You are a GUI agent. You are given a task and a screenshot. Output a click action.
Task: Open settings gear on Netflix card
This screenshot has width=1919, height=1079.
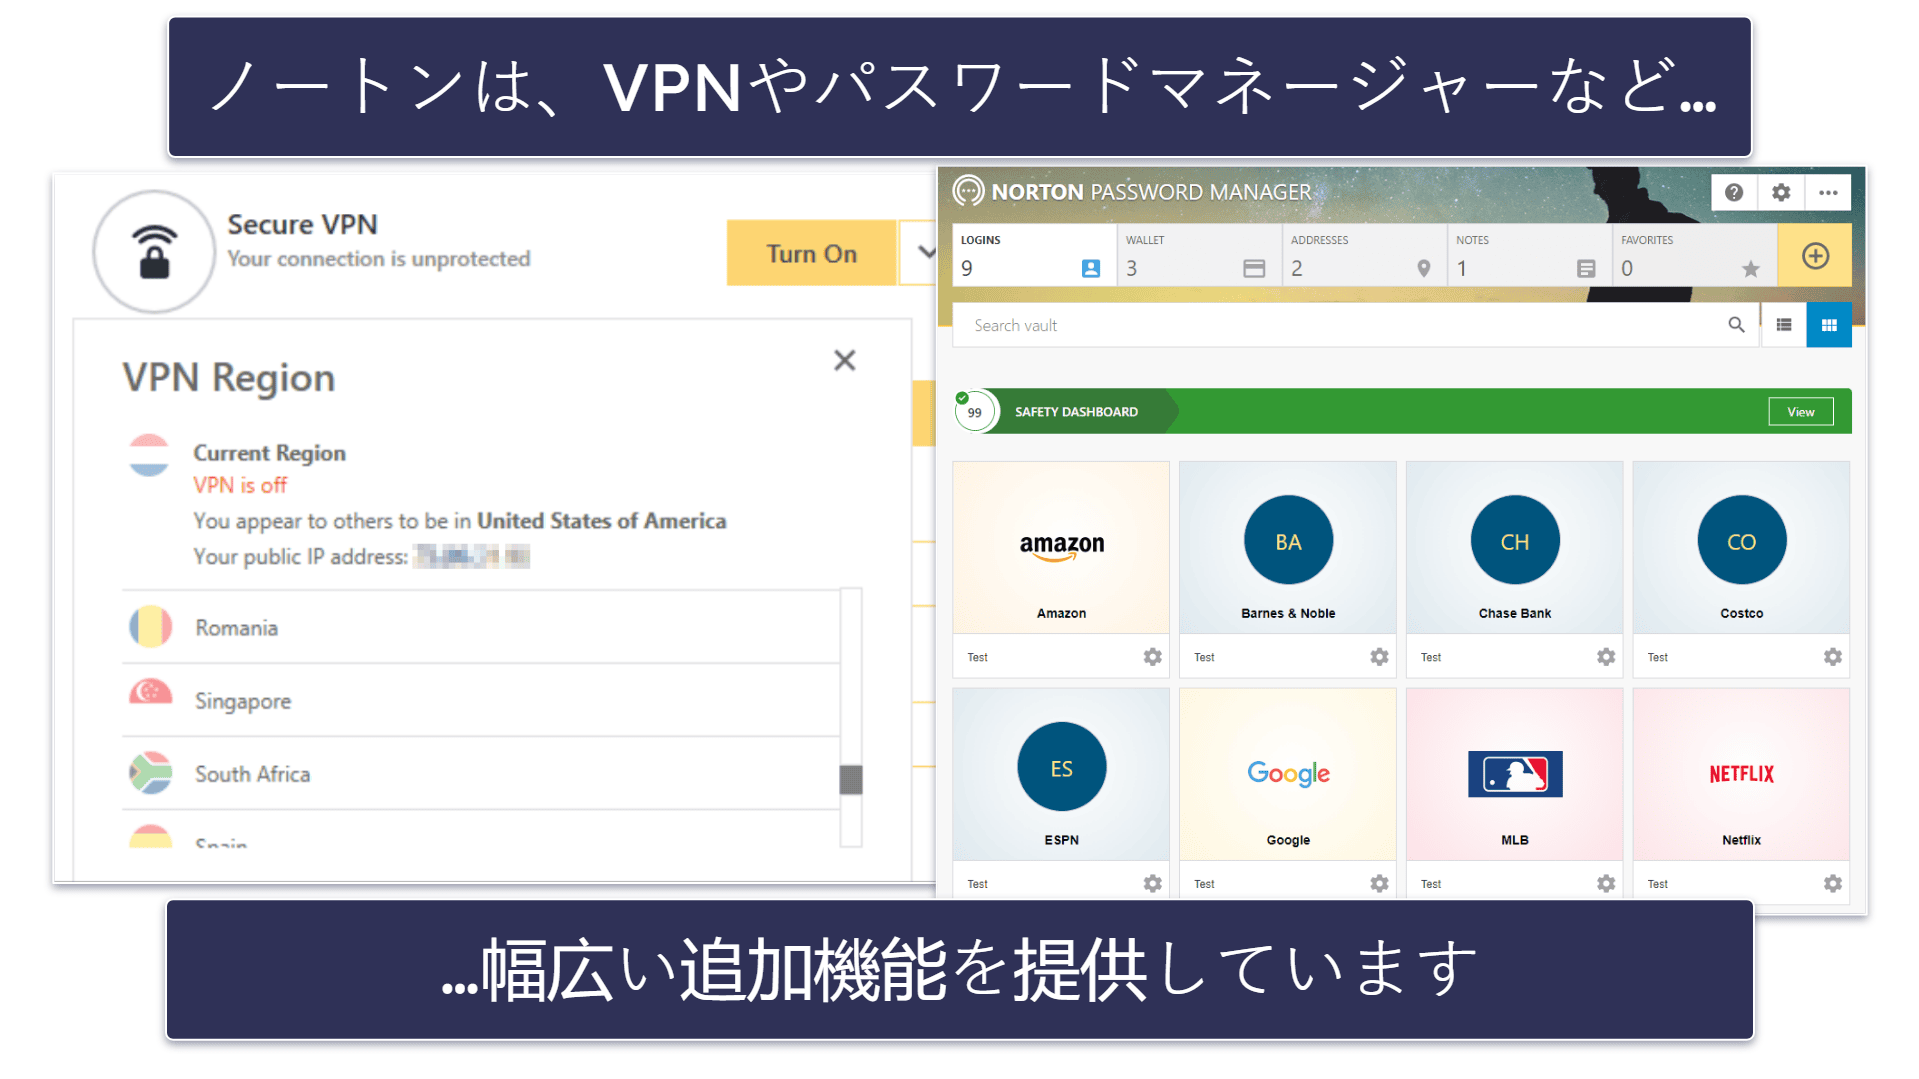[1833, 884]
